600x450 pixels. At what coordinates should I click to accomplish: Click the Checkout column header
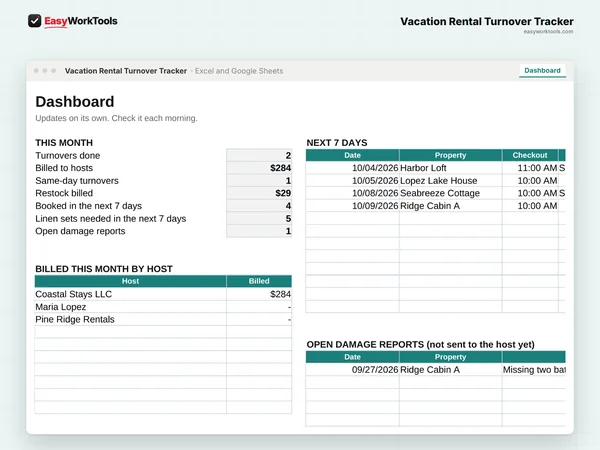coord(530,155)
